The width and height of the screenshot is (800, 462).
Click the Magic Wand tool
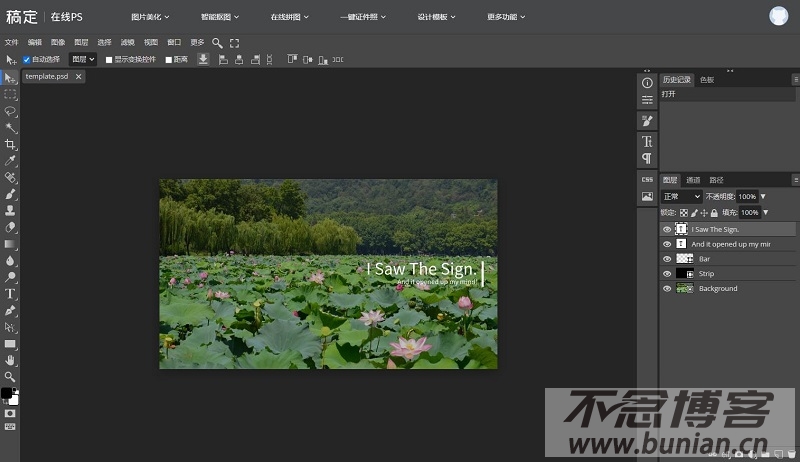(10, 128)
